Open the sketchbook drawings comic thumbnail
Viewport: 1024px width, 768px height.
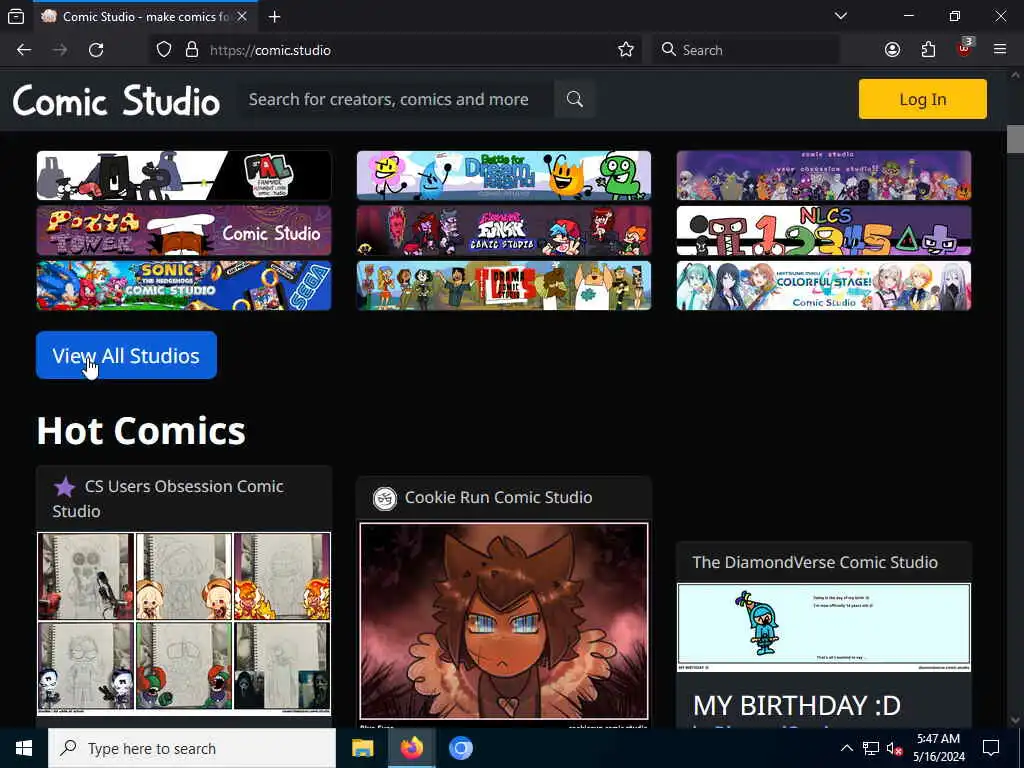point(184,624)
